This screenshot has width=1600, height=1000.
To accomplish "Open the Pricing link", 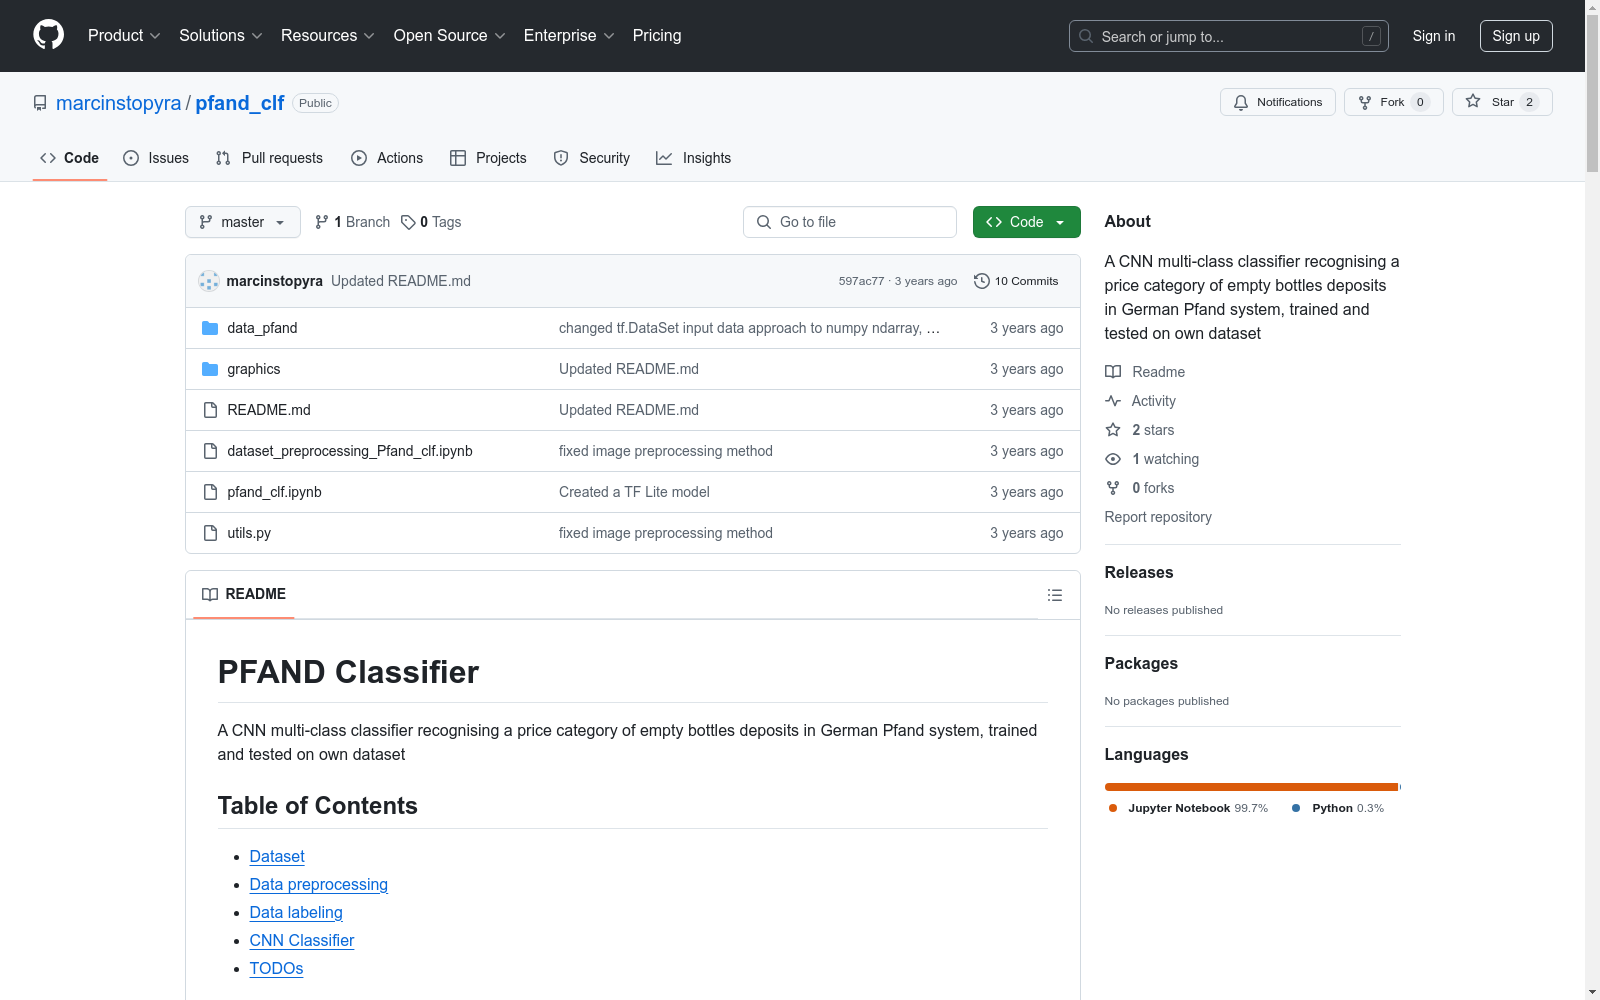I will pyautogui.click(x=657, y=36).
